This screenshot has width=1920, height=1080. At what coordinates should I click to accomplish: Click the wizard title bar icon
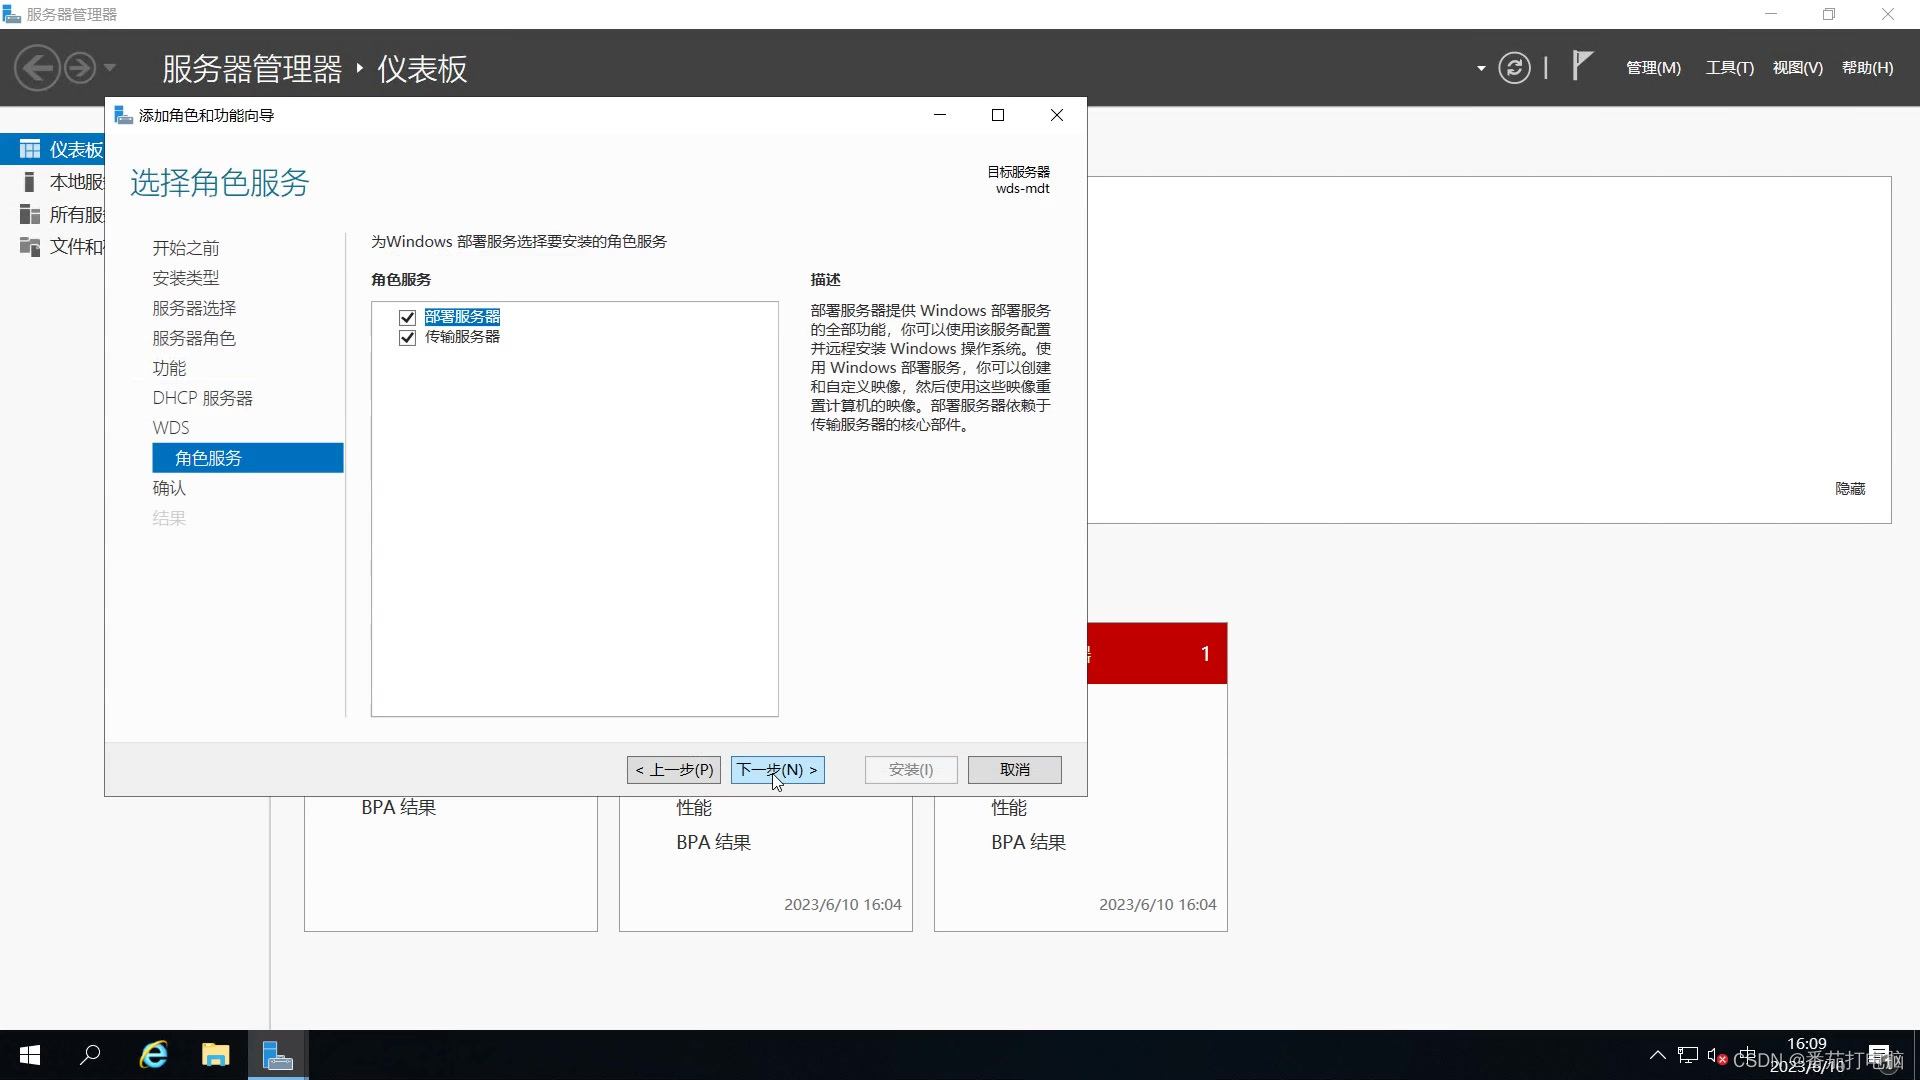click(124, 115)
